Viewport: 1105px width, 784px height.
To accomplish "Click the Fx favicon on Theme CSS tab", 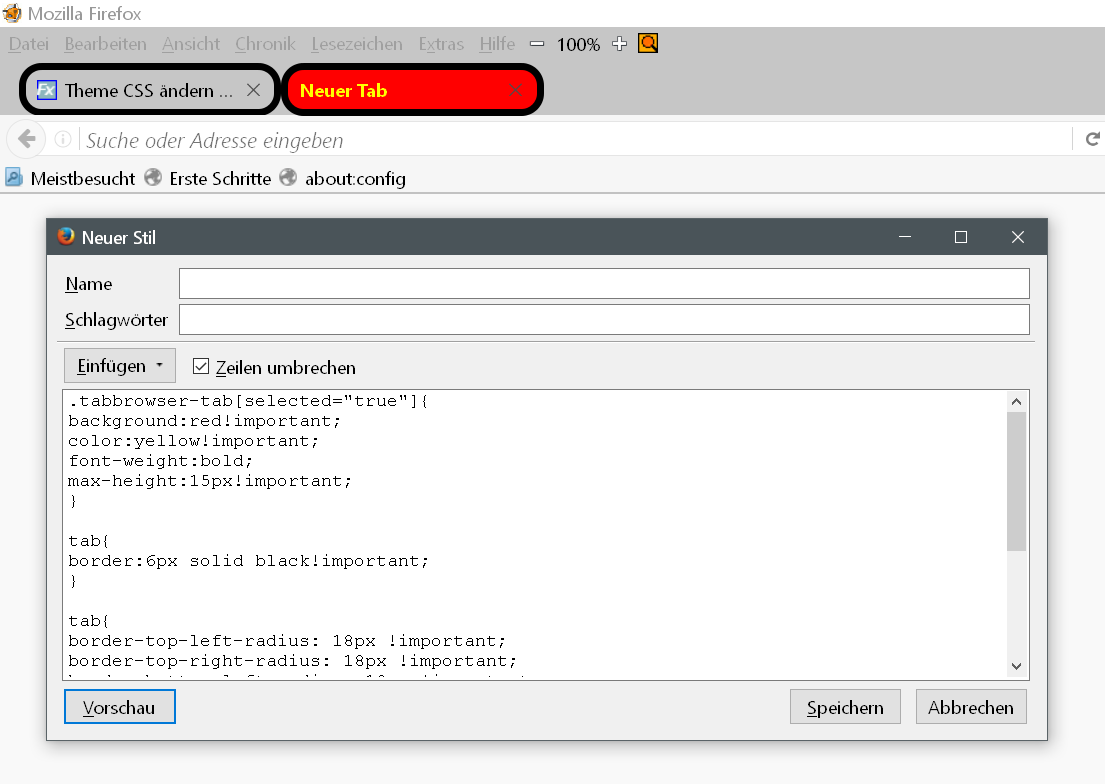I will coord(47,90).
